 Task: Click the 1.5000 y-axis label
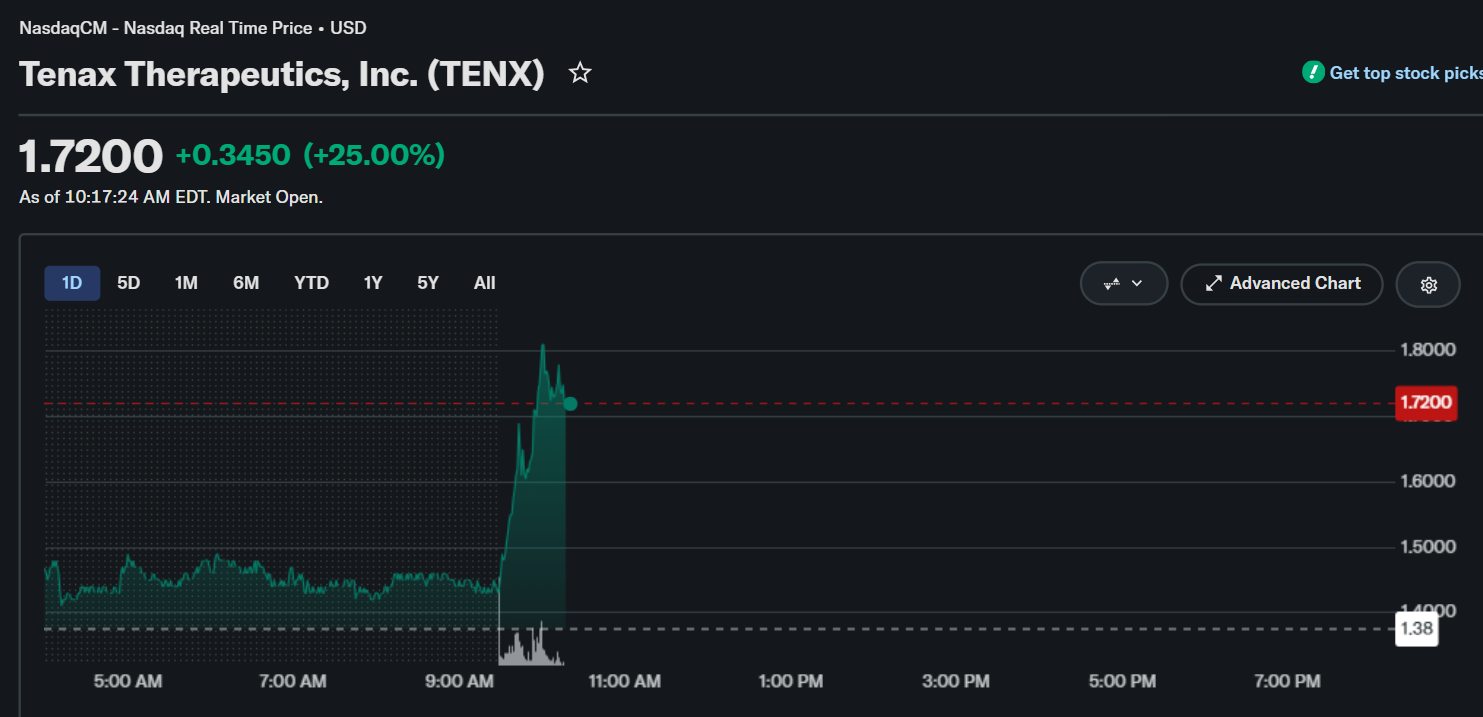pyautogui.click(x=1426, y=547)
